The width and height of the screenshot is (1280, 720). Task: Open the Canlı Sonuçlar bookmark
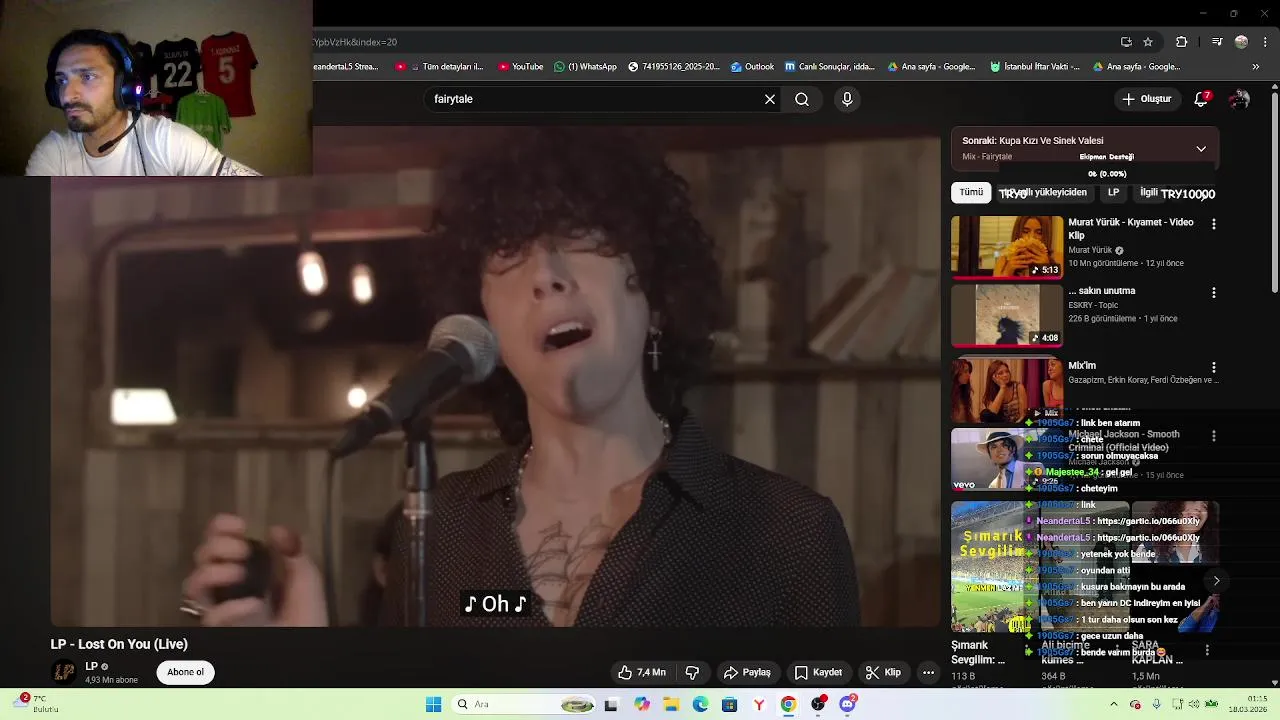[x=830, y=67]
